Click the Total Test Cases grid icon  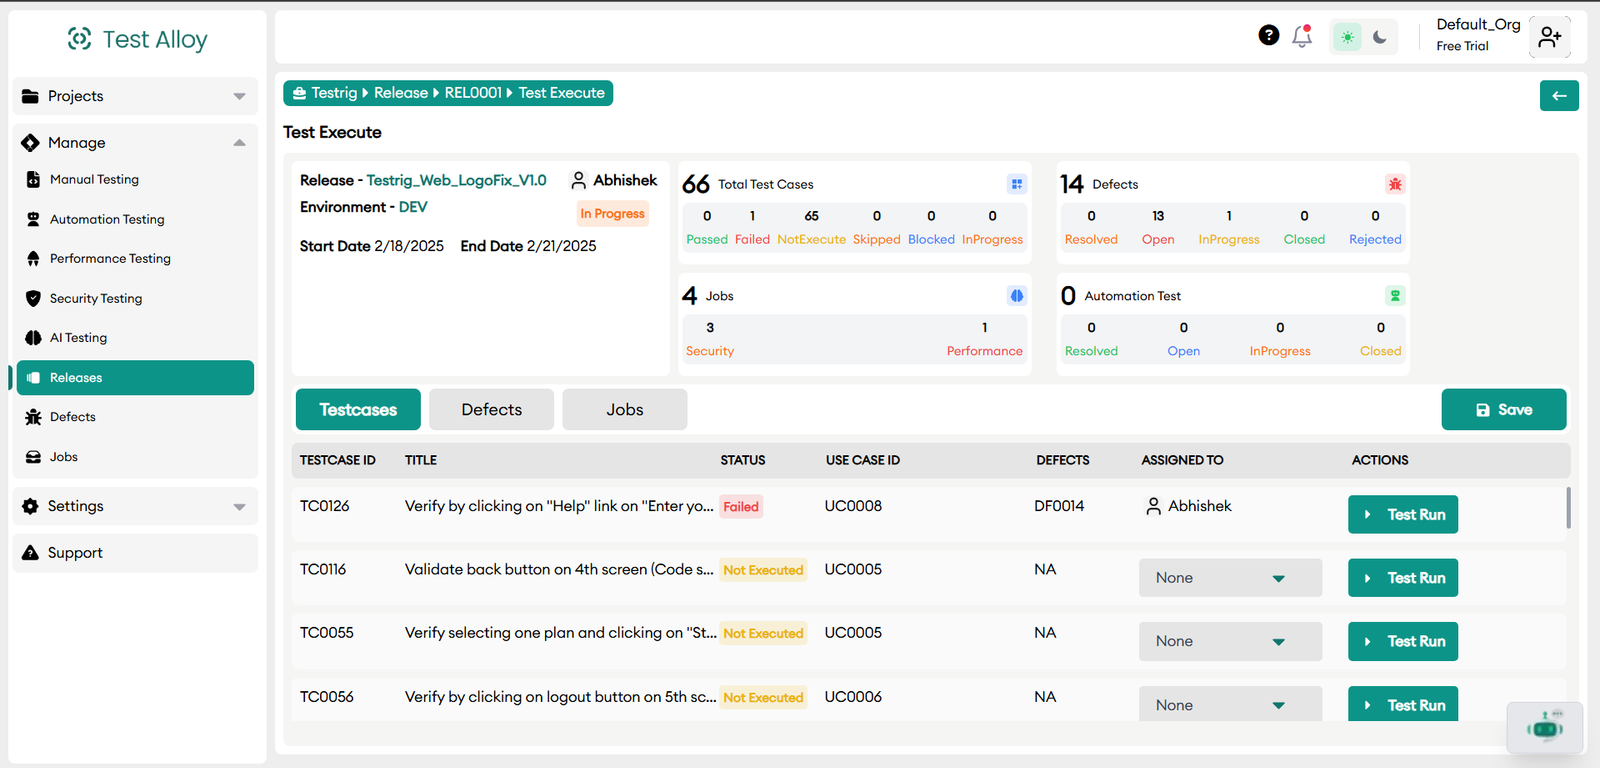click(1017, 184)
